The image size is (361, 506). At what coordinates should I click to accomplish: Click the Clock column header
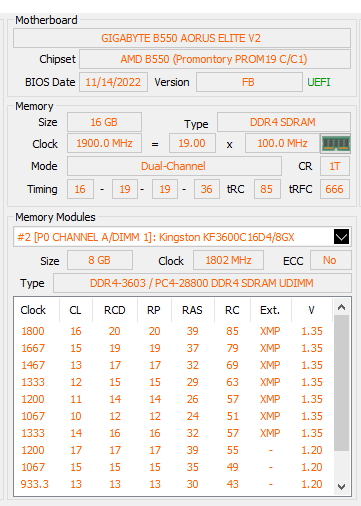point(37,310)
